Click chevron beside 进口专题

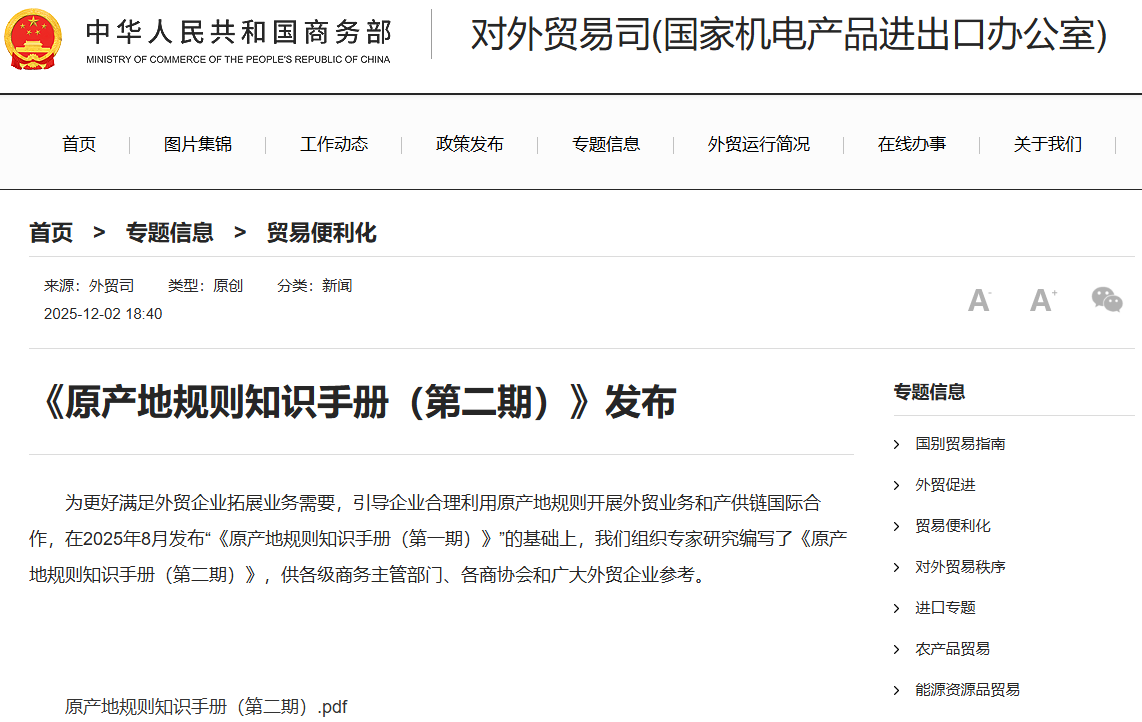click(897, 608)
